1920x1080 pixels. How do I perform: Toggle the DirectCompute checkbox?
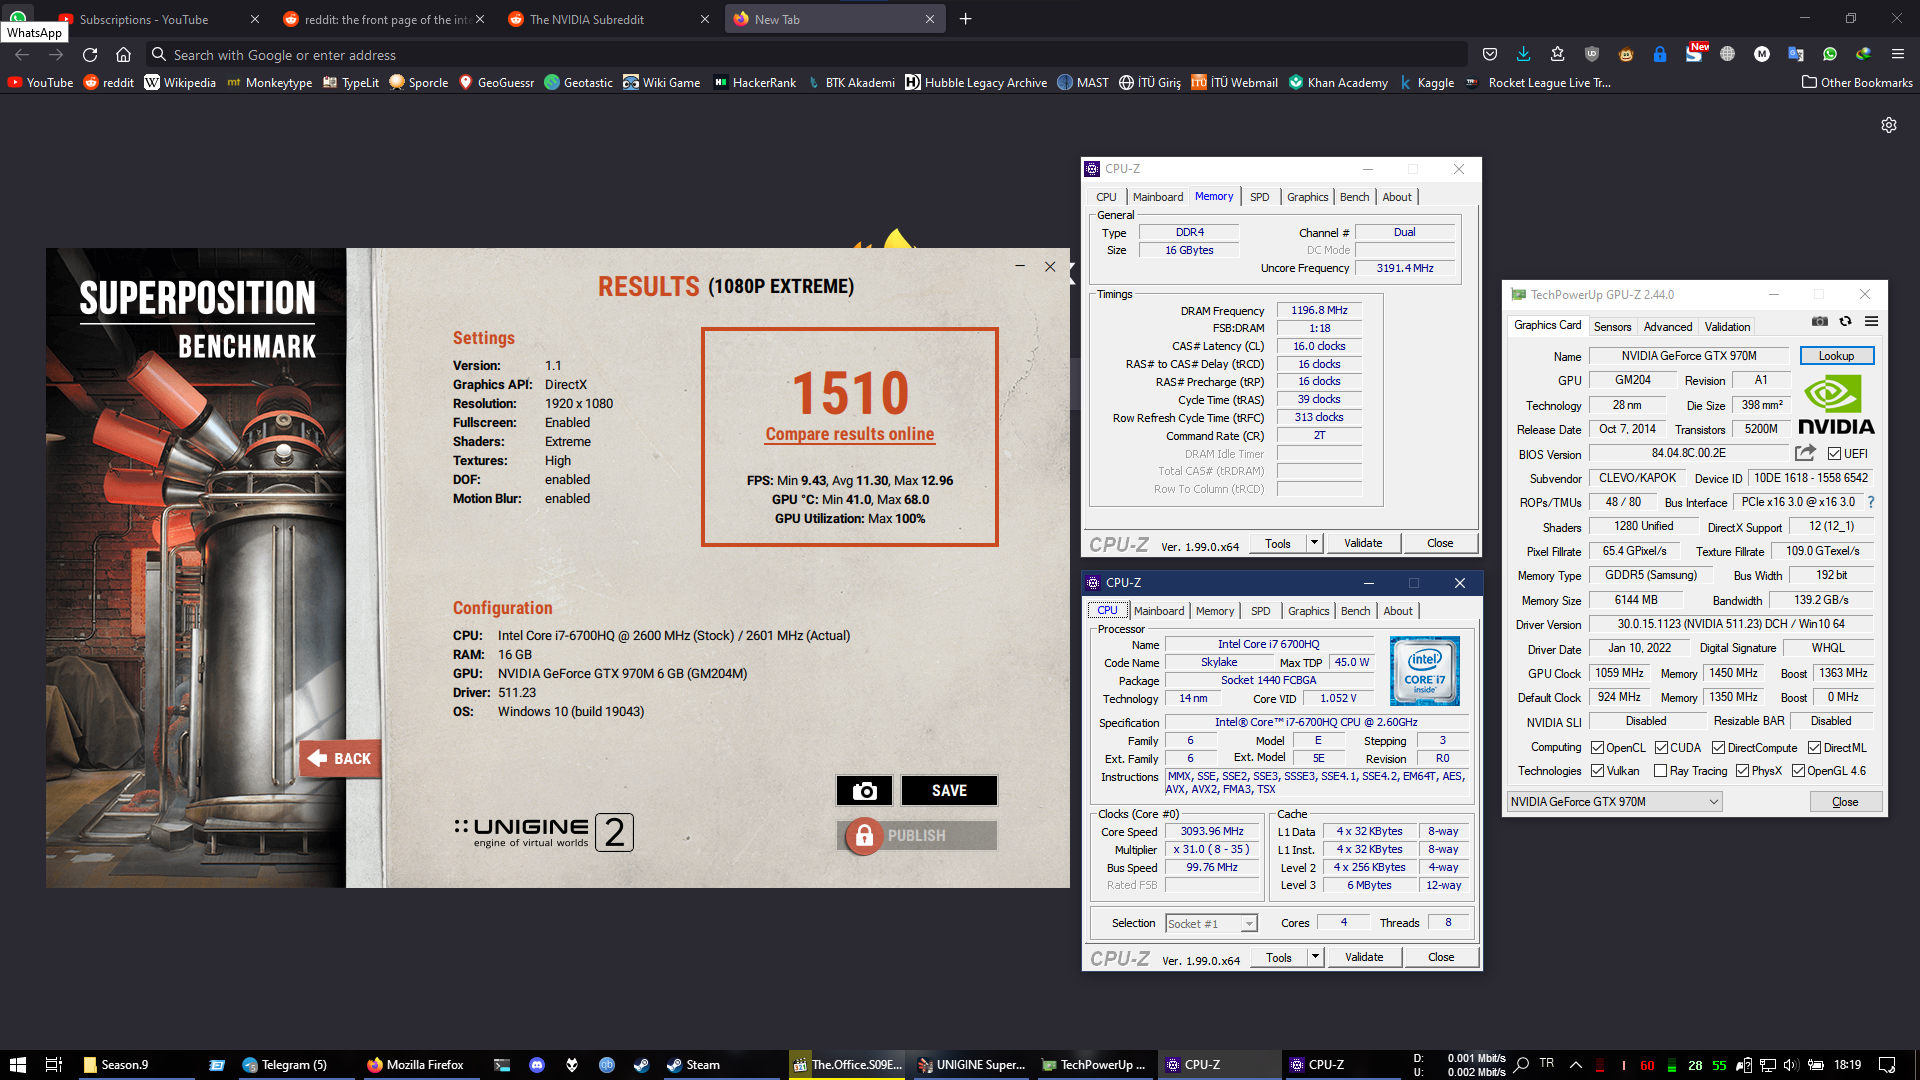1718,748
